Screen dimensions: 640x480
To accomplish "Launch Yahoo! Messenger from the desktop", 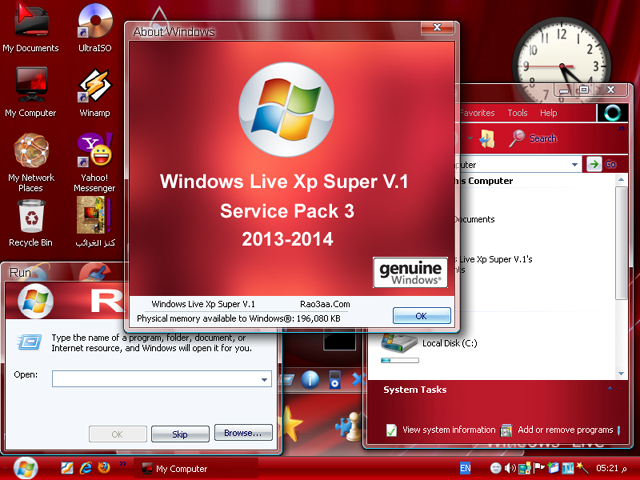I will click(x=94, y=154).
